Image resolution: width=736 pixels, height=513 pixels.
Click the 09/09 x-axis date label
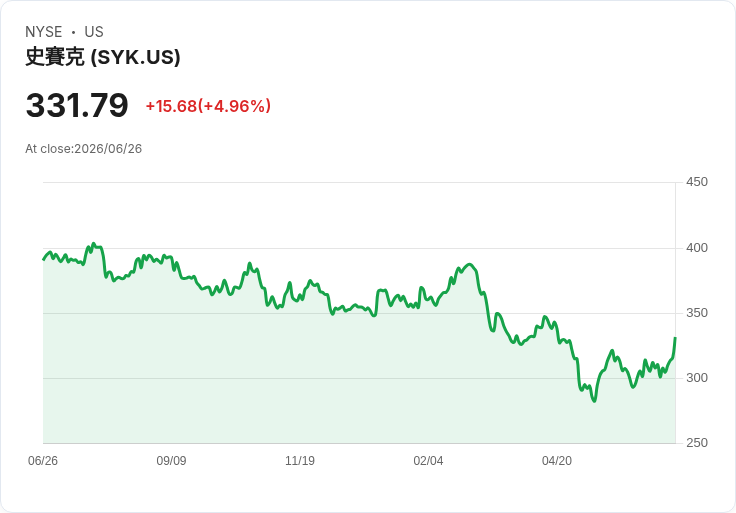pos(171,461)
